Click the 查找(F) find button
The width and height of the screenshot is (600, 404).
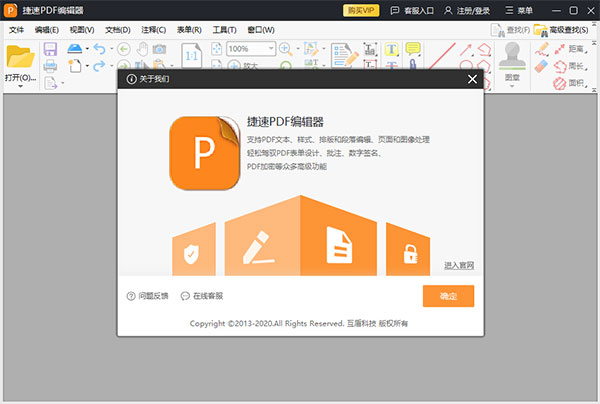point(510,30)
